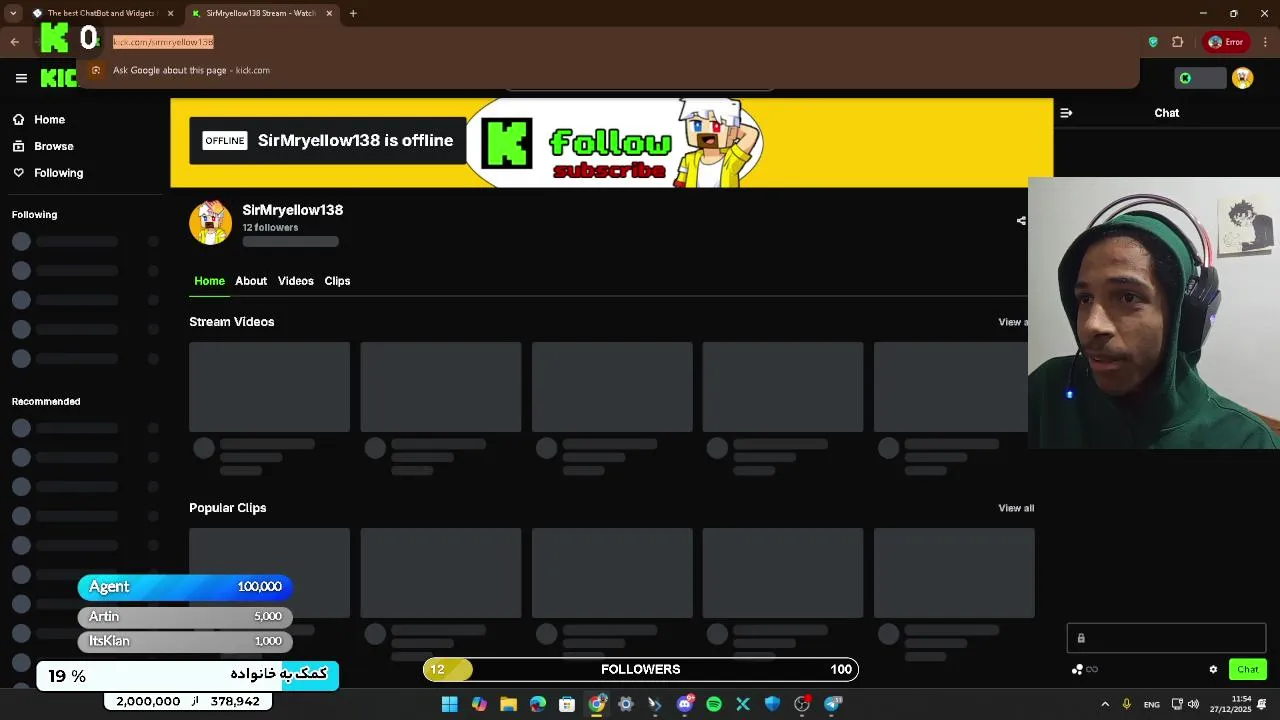Screen dimensions: 1280x720
Task: Select the Home channel tab
Action: pos(209,281)
